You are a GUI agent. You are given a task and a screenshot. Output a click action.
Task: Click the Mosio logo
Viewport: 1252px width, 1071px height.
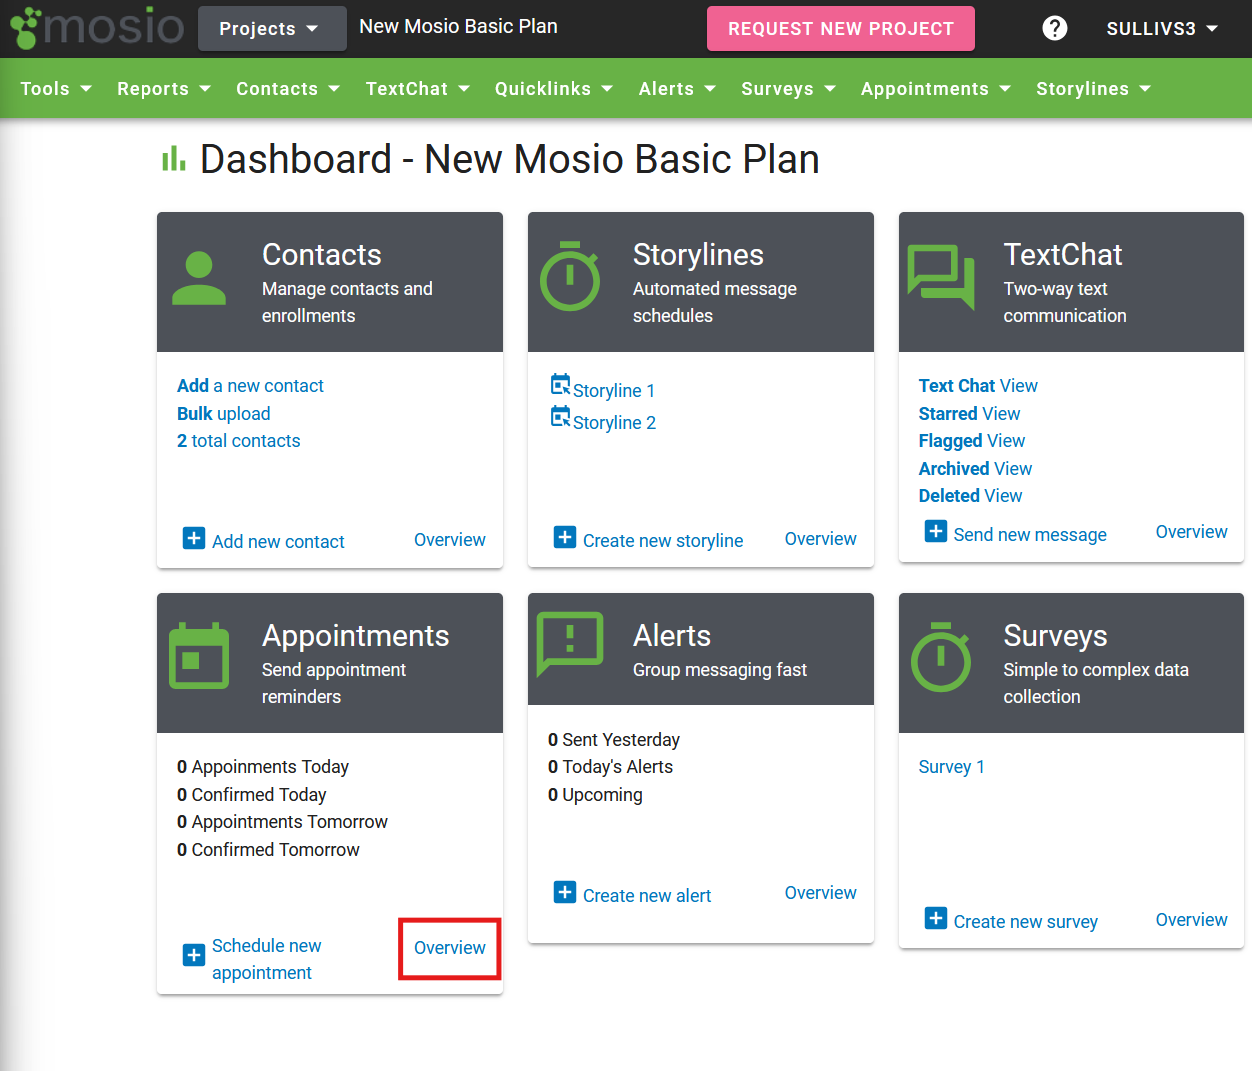(97, 27)
